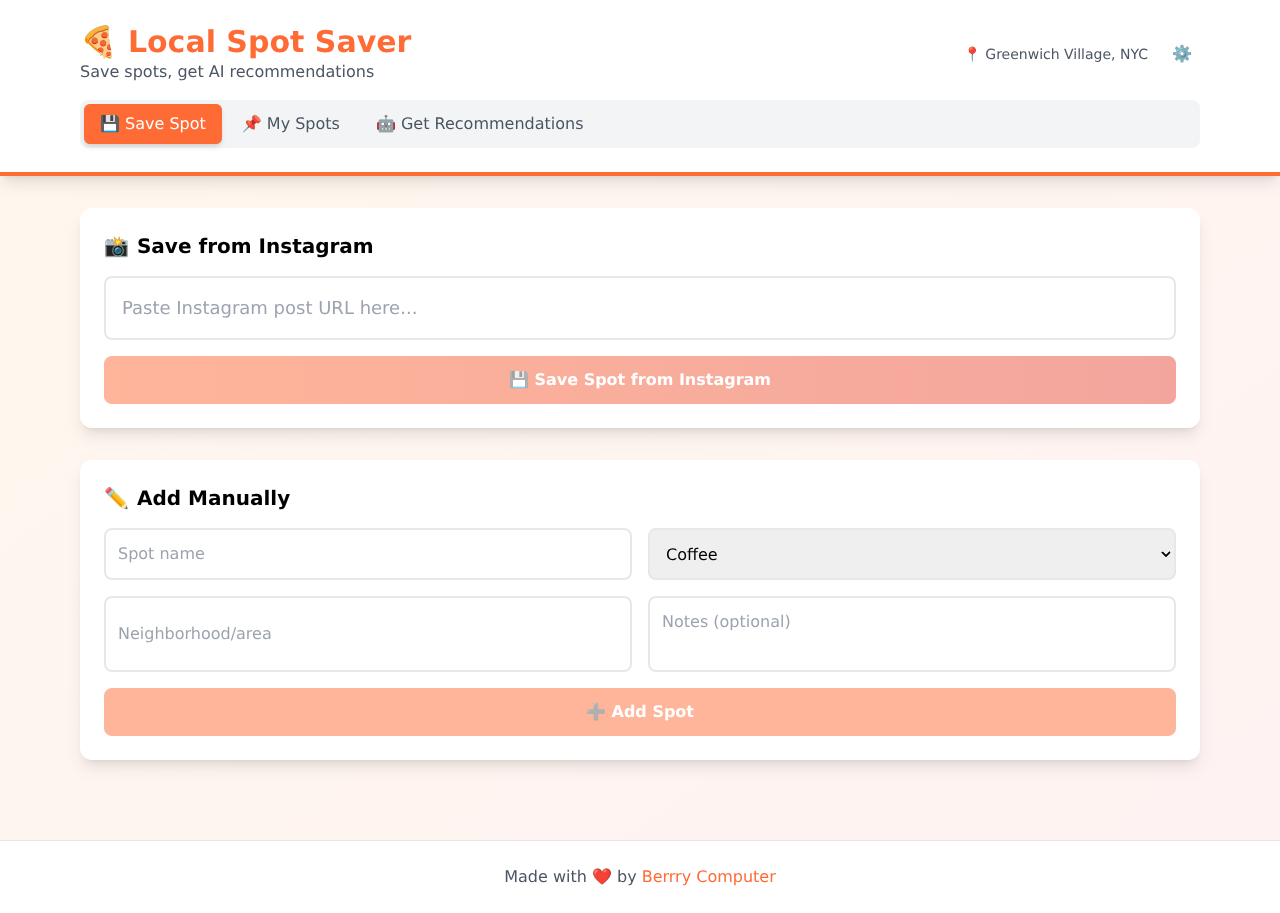Viewport: 1280px width, 913px height.
Task: Click the Instagram post URL field
Action: pyautogui.click(x=640, y=308)
